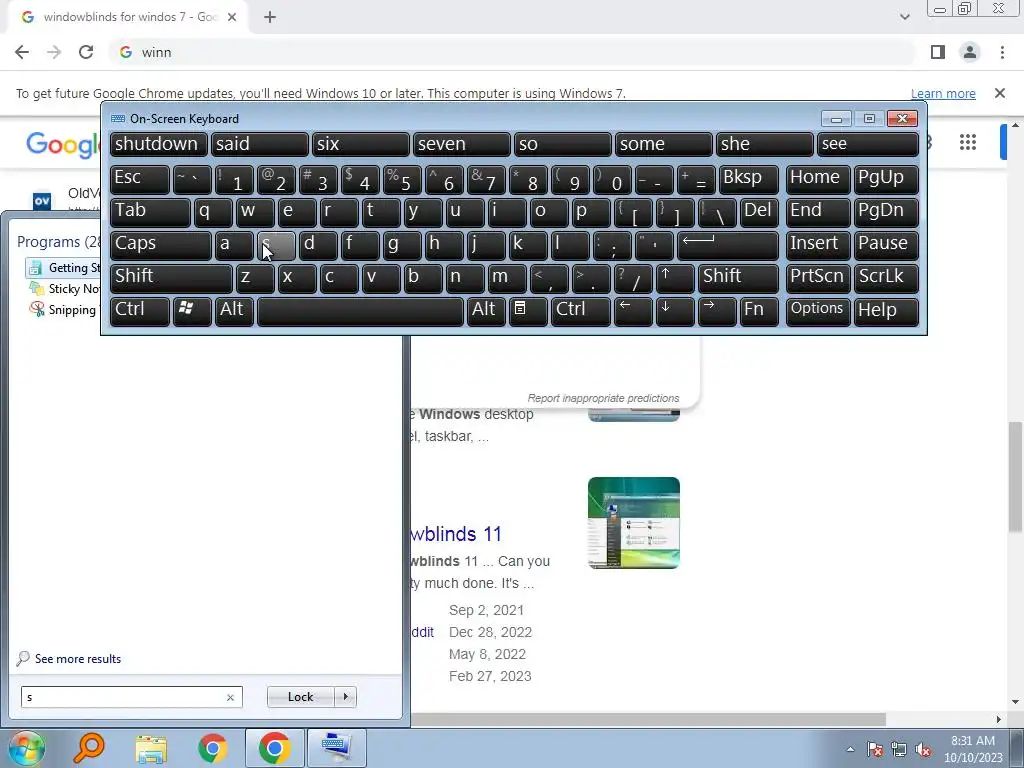
Task: Click the horizontal page scrollbar
Action: [648, 719]
